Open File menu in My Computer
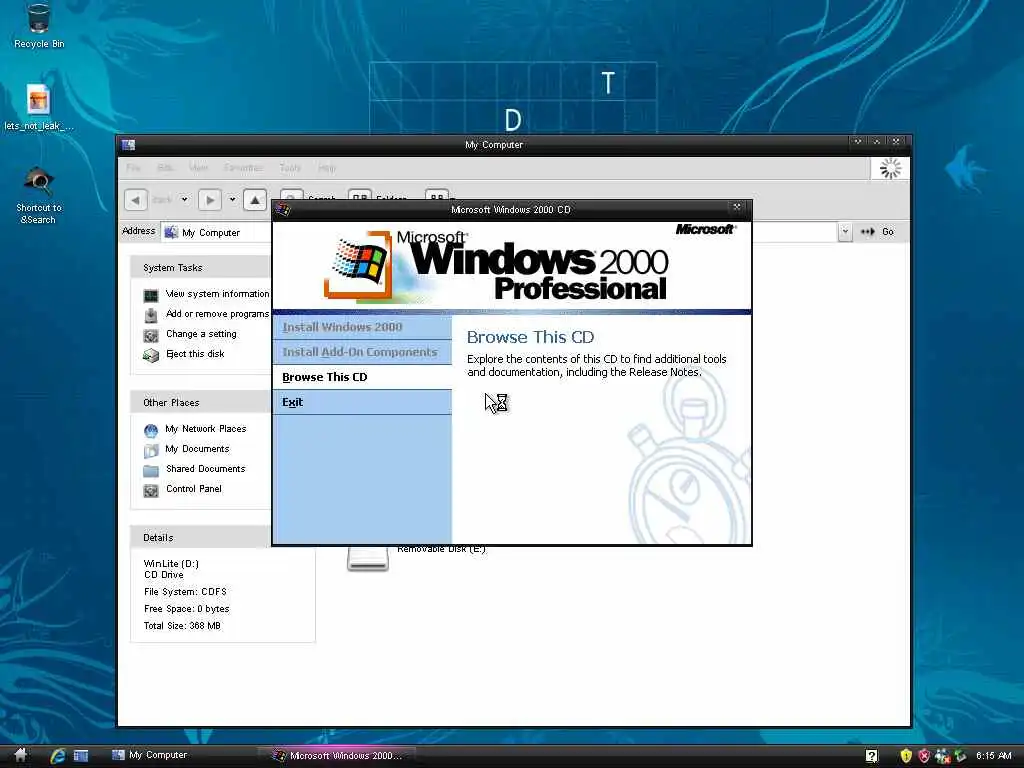 pos(133,168)
